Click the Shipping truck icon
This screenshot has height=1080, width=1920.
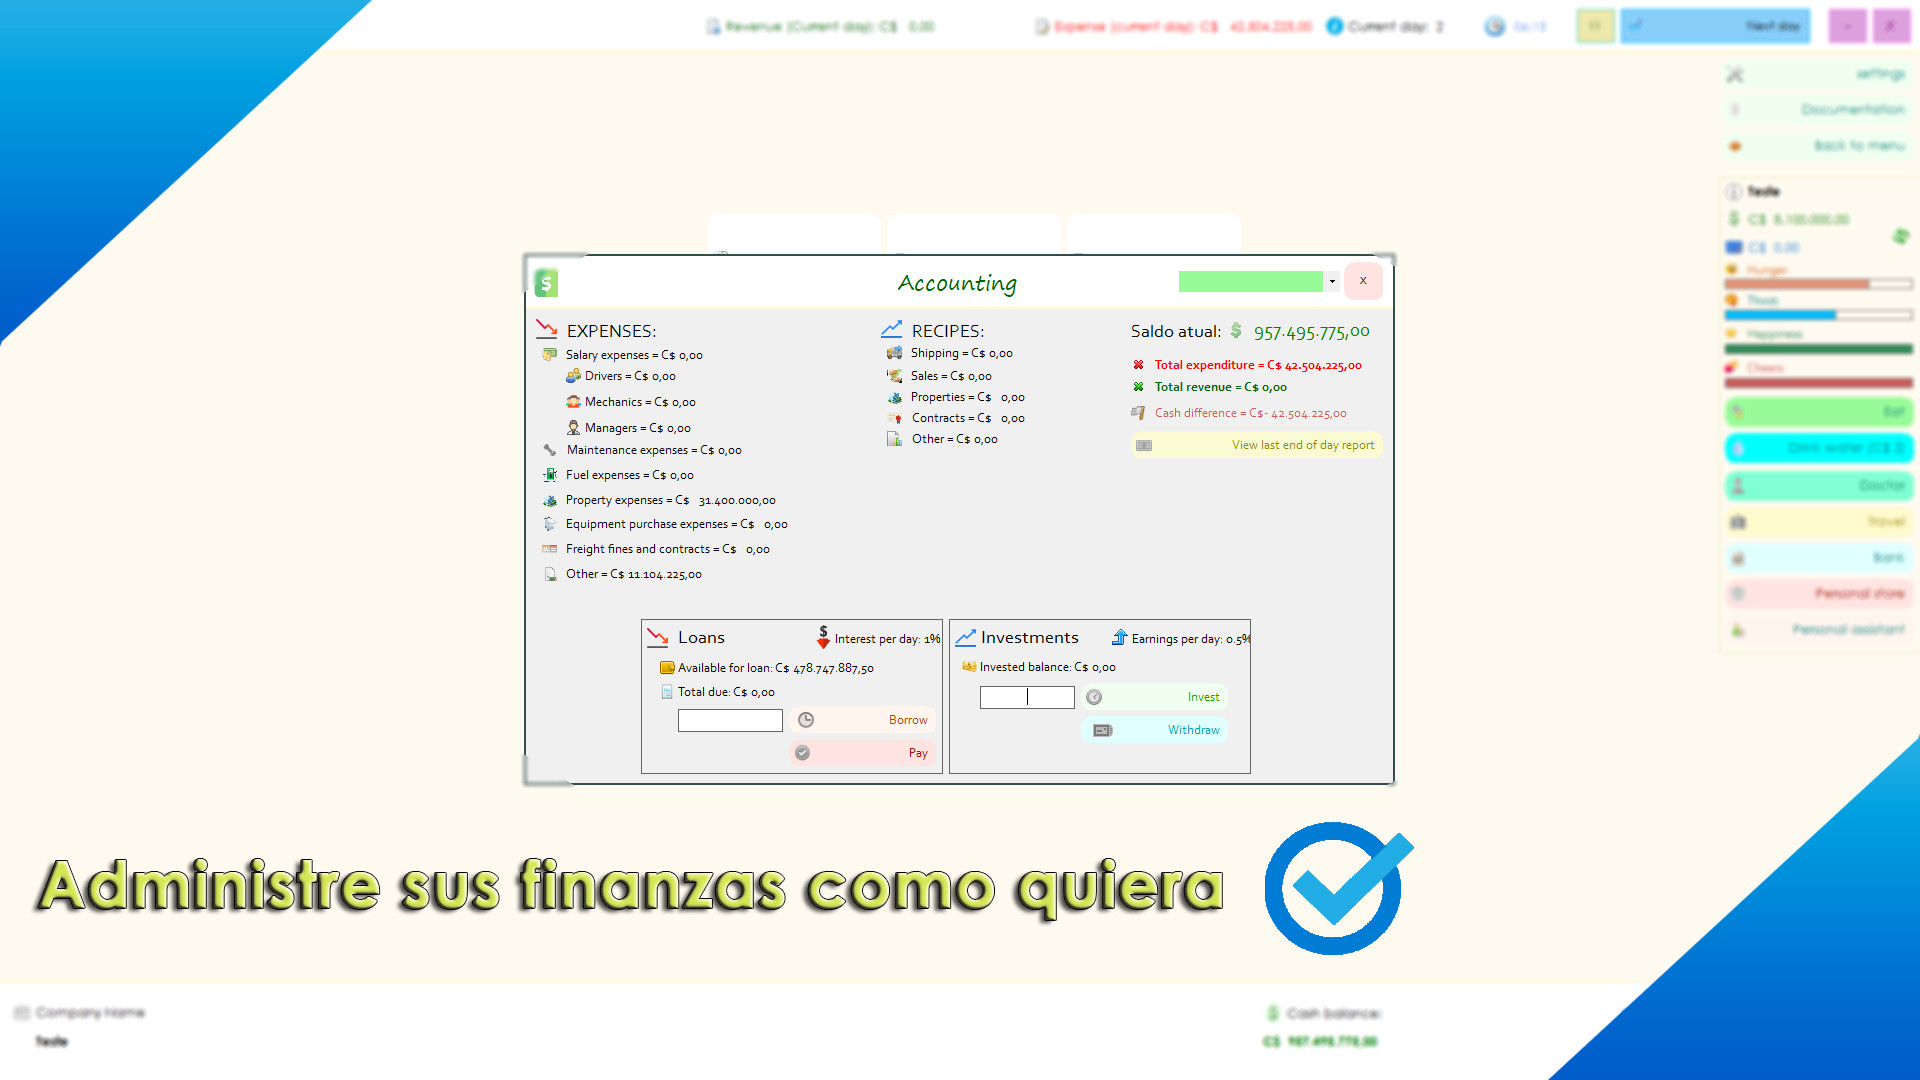click(x=894, y=353)
